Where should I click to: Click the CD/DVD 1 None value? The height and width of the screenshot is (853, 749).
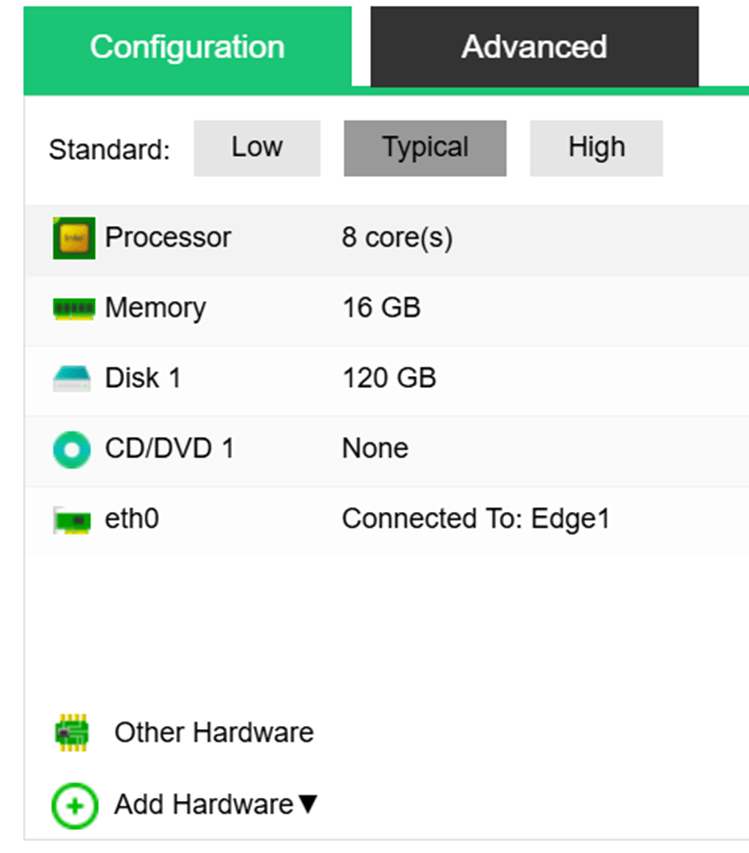[375, 449]
